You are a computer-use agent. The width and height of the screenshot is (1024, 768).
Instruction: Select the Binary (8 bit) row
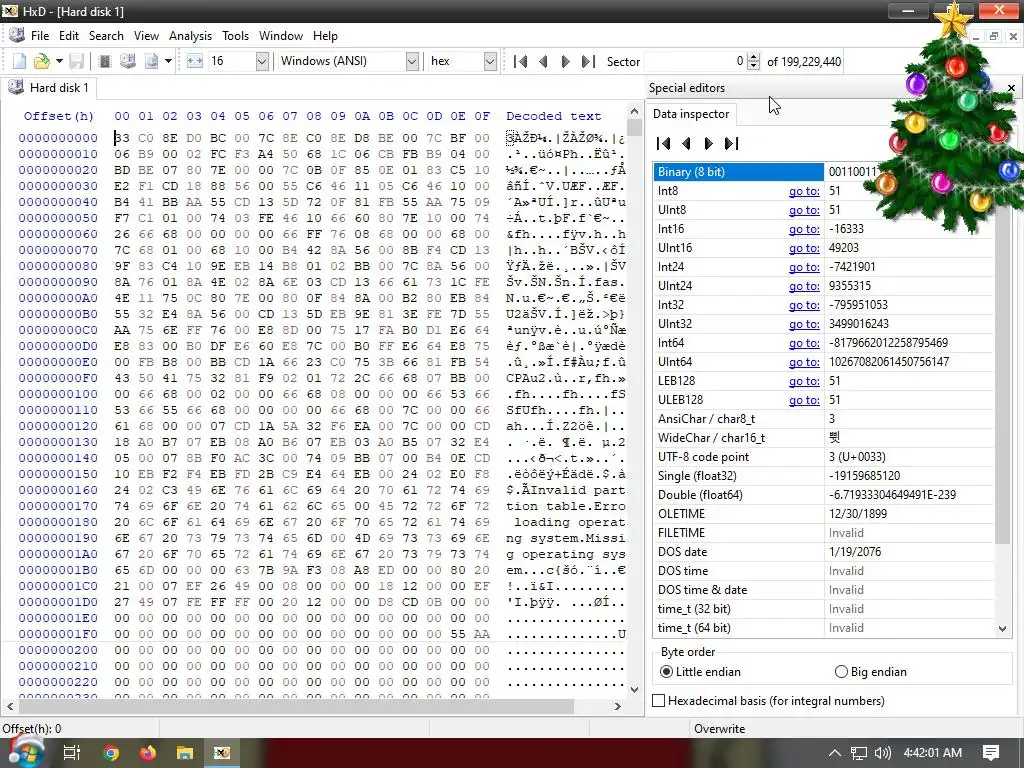(x=824, y=172)
